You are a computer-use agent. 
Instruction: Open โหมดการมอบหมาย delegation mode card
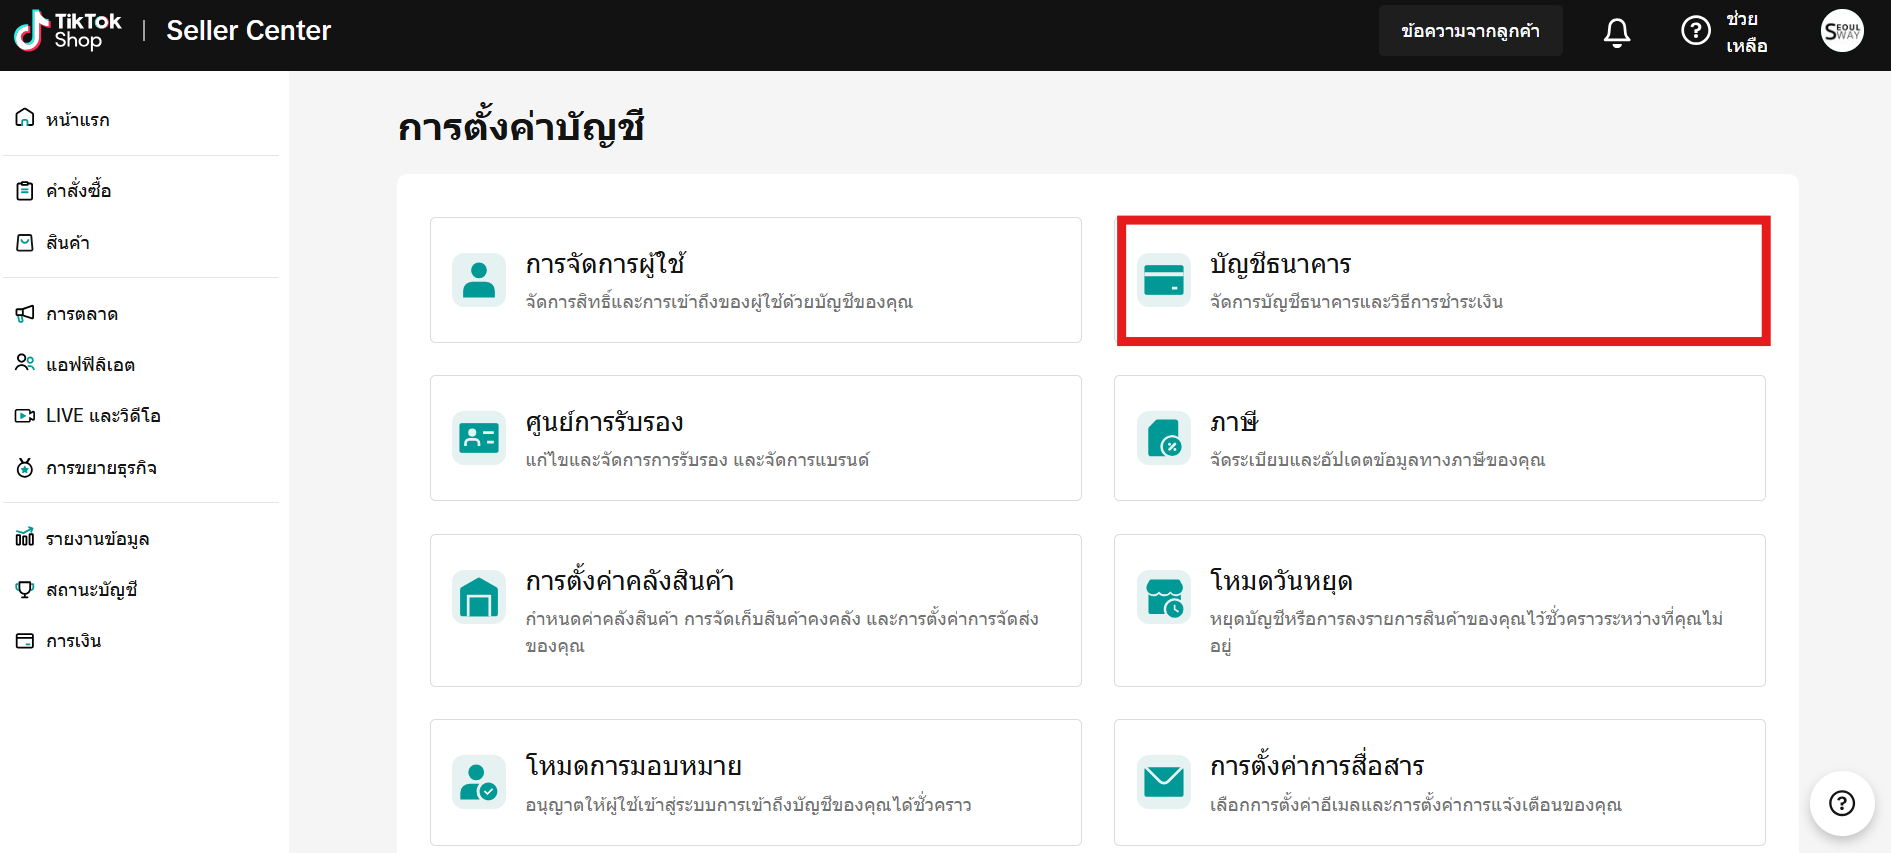tap(755, 782)
